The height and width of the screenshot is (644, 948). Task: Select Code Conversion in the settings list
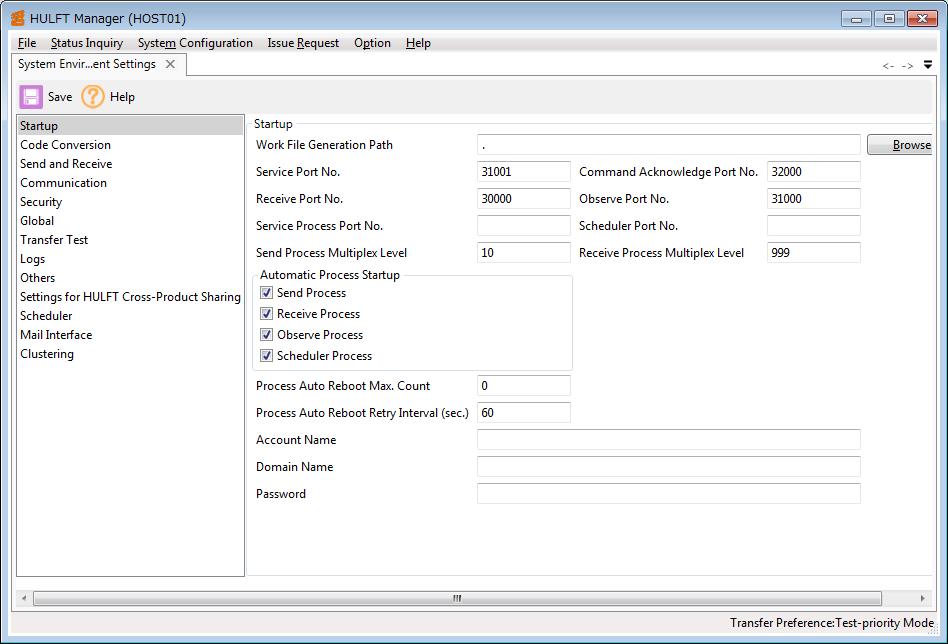coord(130,145)
